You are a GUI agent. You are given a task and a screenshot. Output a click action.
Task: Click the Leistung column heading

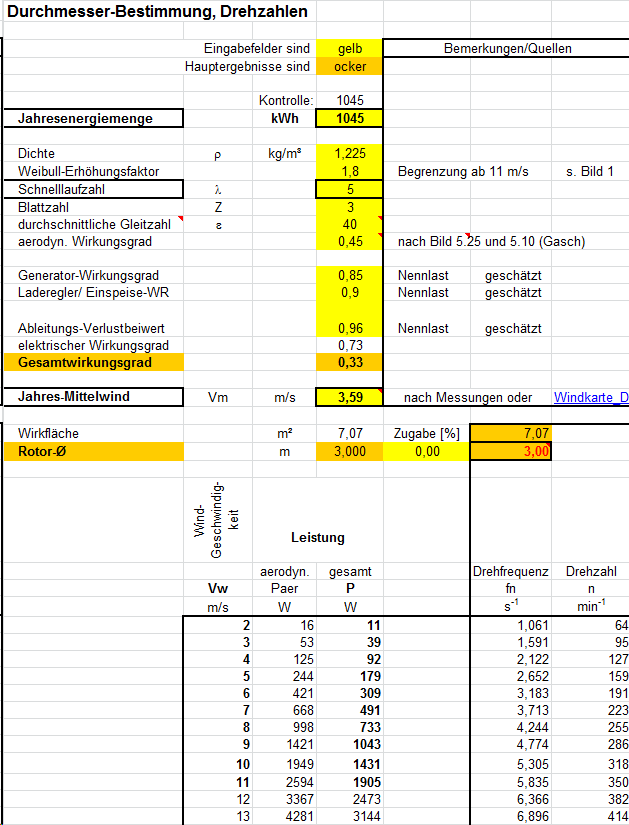[318, 537]
